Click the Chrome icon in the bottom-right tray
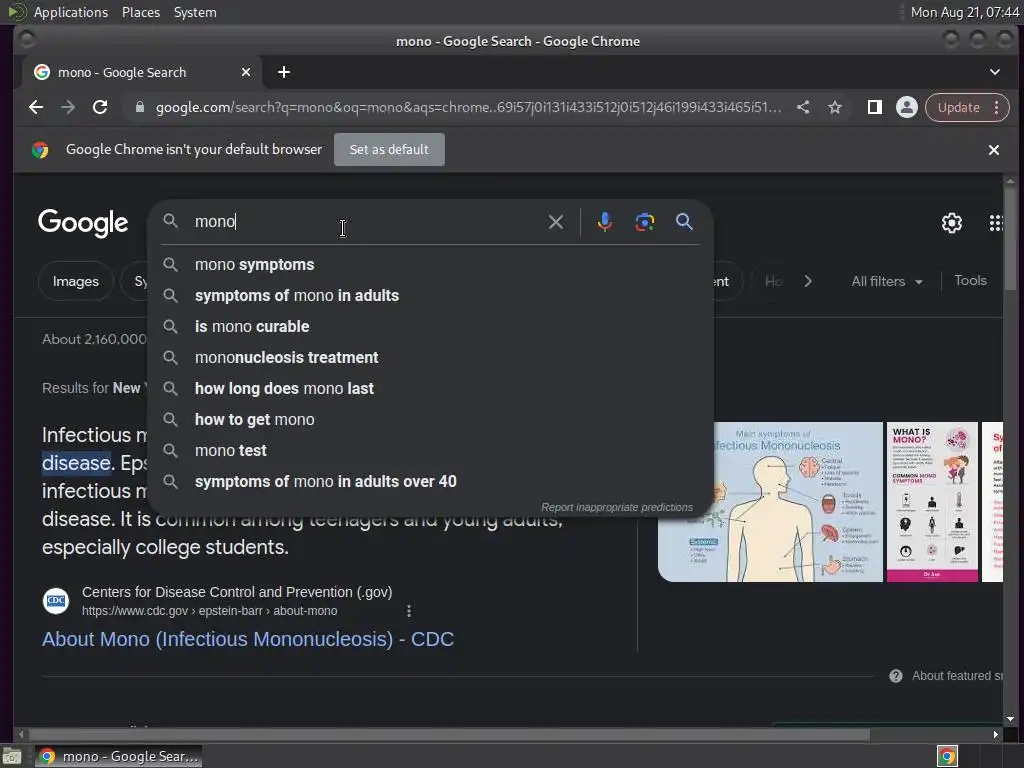The image size is (1024, 768). click(947, 756)
